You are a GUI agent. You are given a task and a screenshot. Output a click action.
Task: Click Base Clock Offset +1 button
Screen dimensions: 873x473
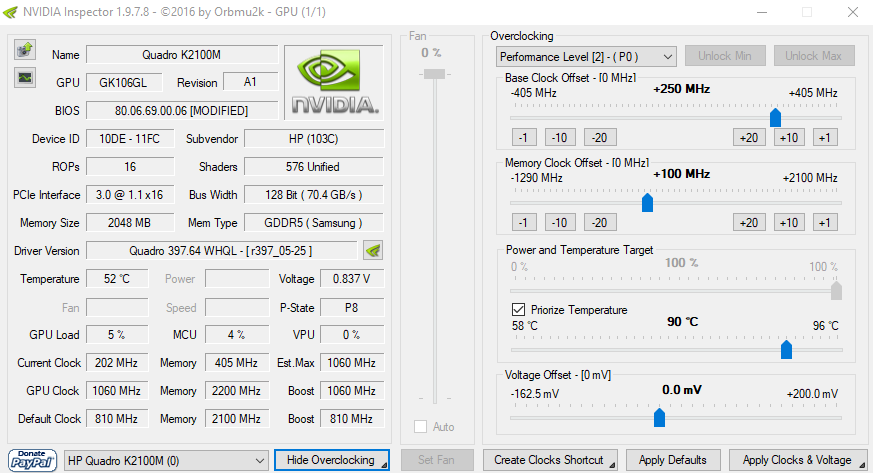[x=825, y=137]
